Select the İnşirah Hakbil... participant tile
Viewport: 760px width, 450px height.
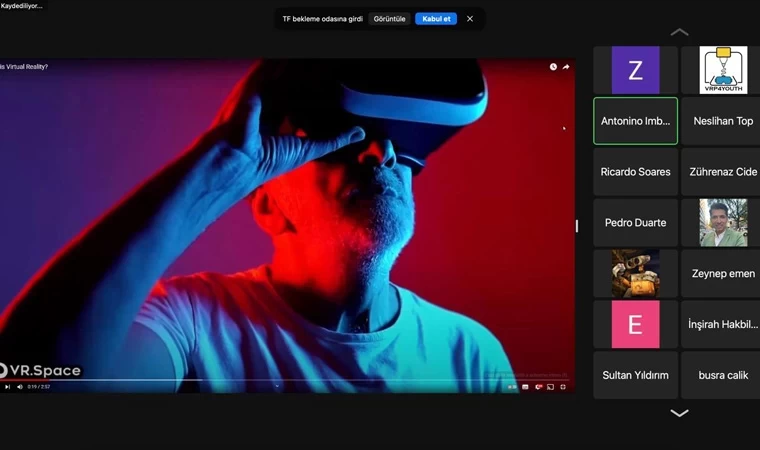[x=723, y=324]
